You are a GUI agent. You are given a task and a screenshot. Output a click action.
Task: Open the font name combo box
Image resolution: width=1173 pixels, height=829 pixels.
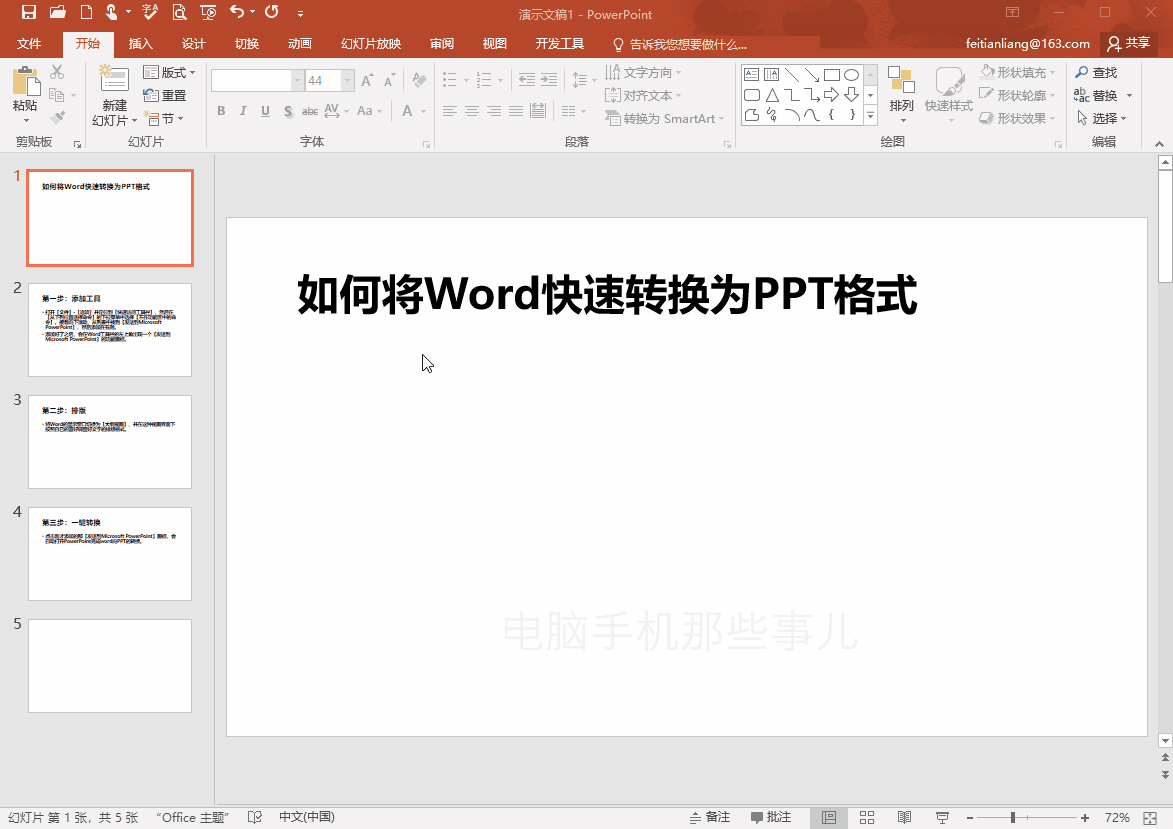(257, 80)
